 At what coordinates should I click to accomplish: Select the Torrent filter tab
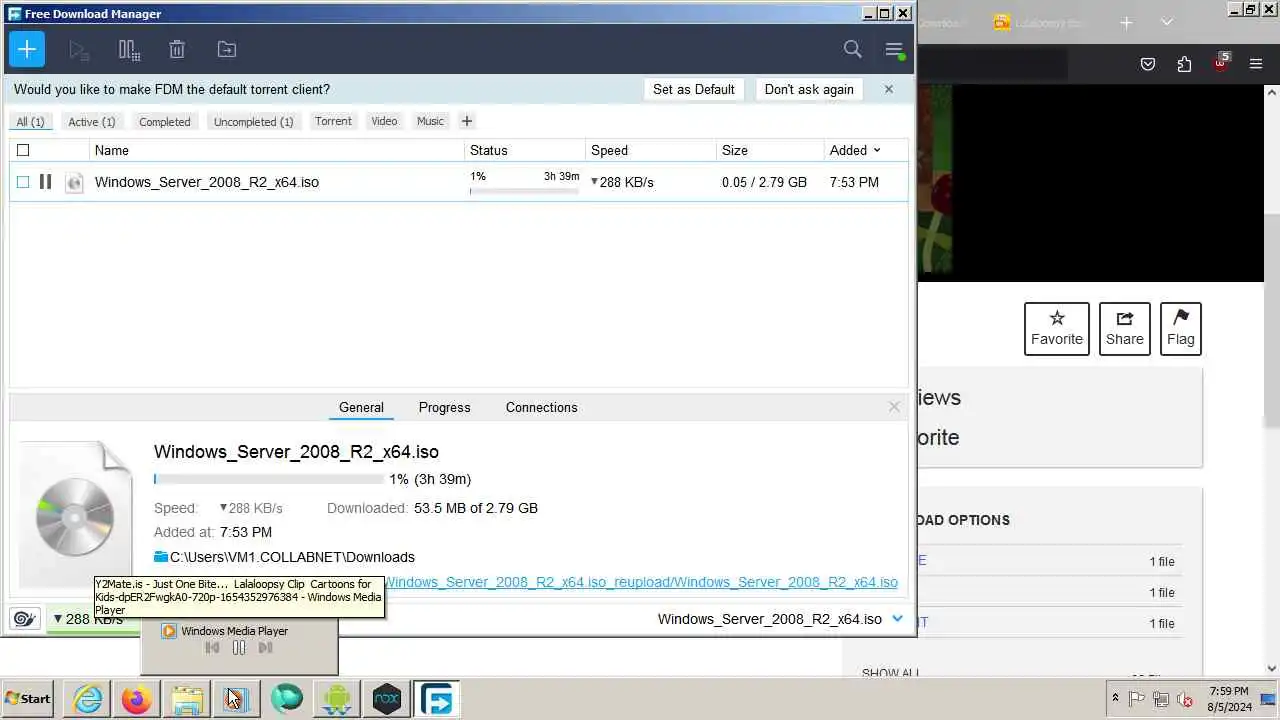click(333, 121)
